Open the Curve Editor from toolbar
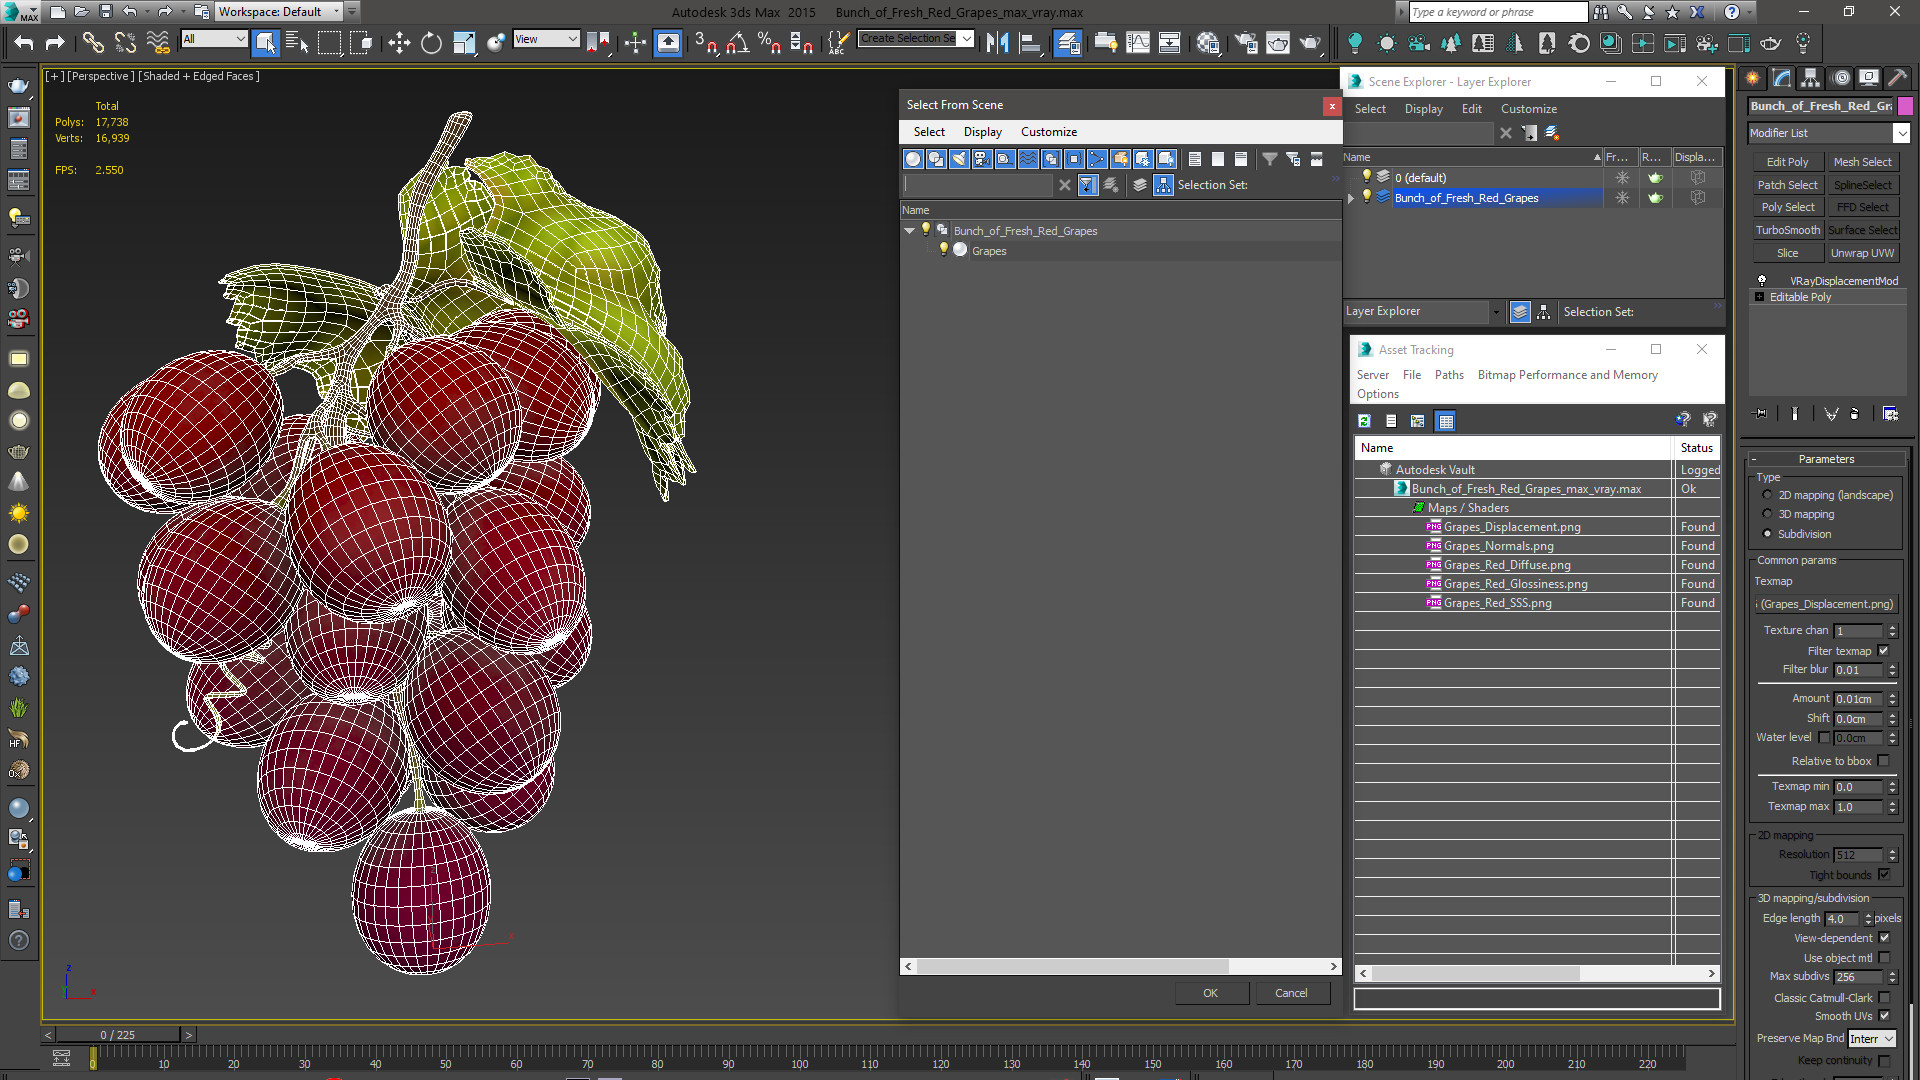 tap(1138, 43)
